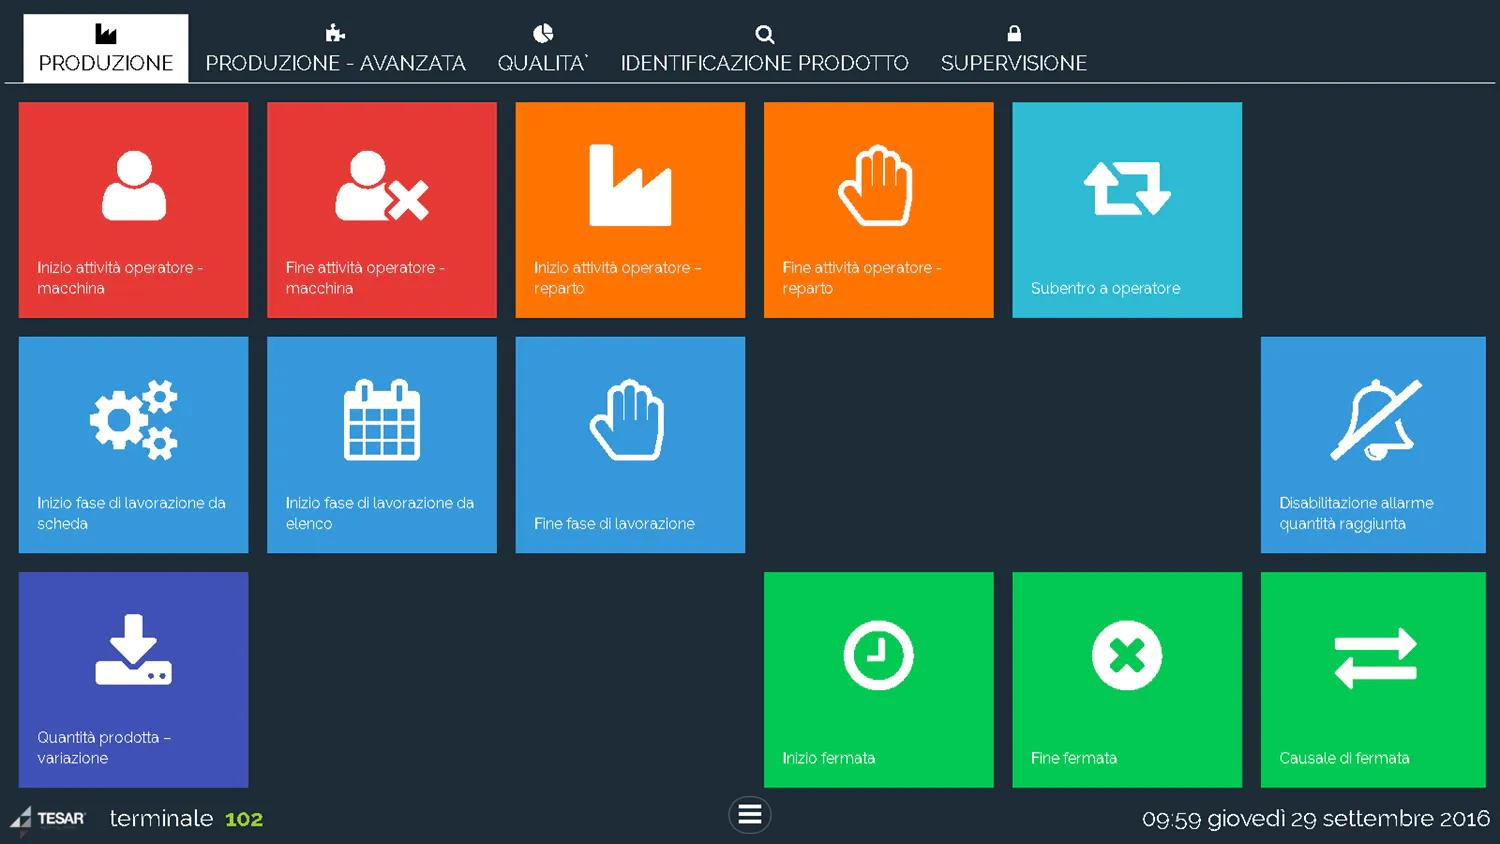Tap the factory icon for Inizio attività operatore - reparto

click(x=630, y=185)
